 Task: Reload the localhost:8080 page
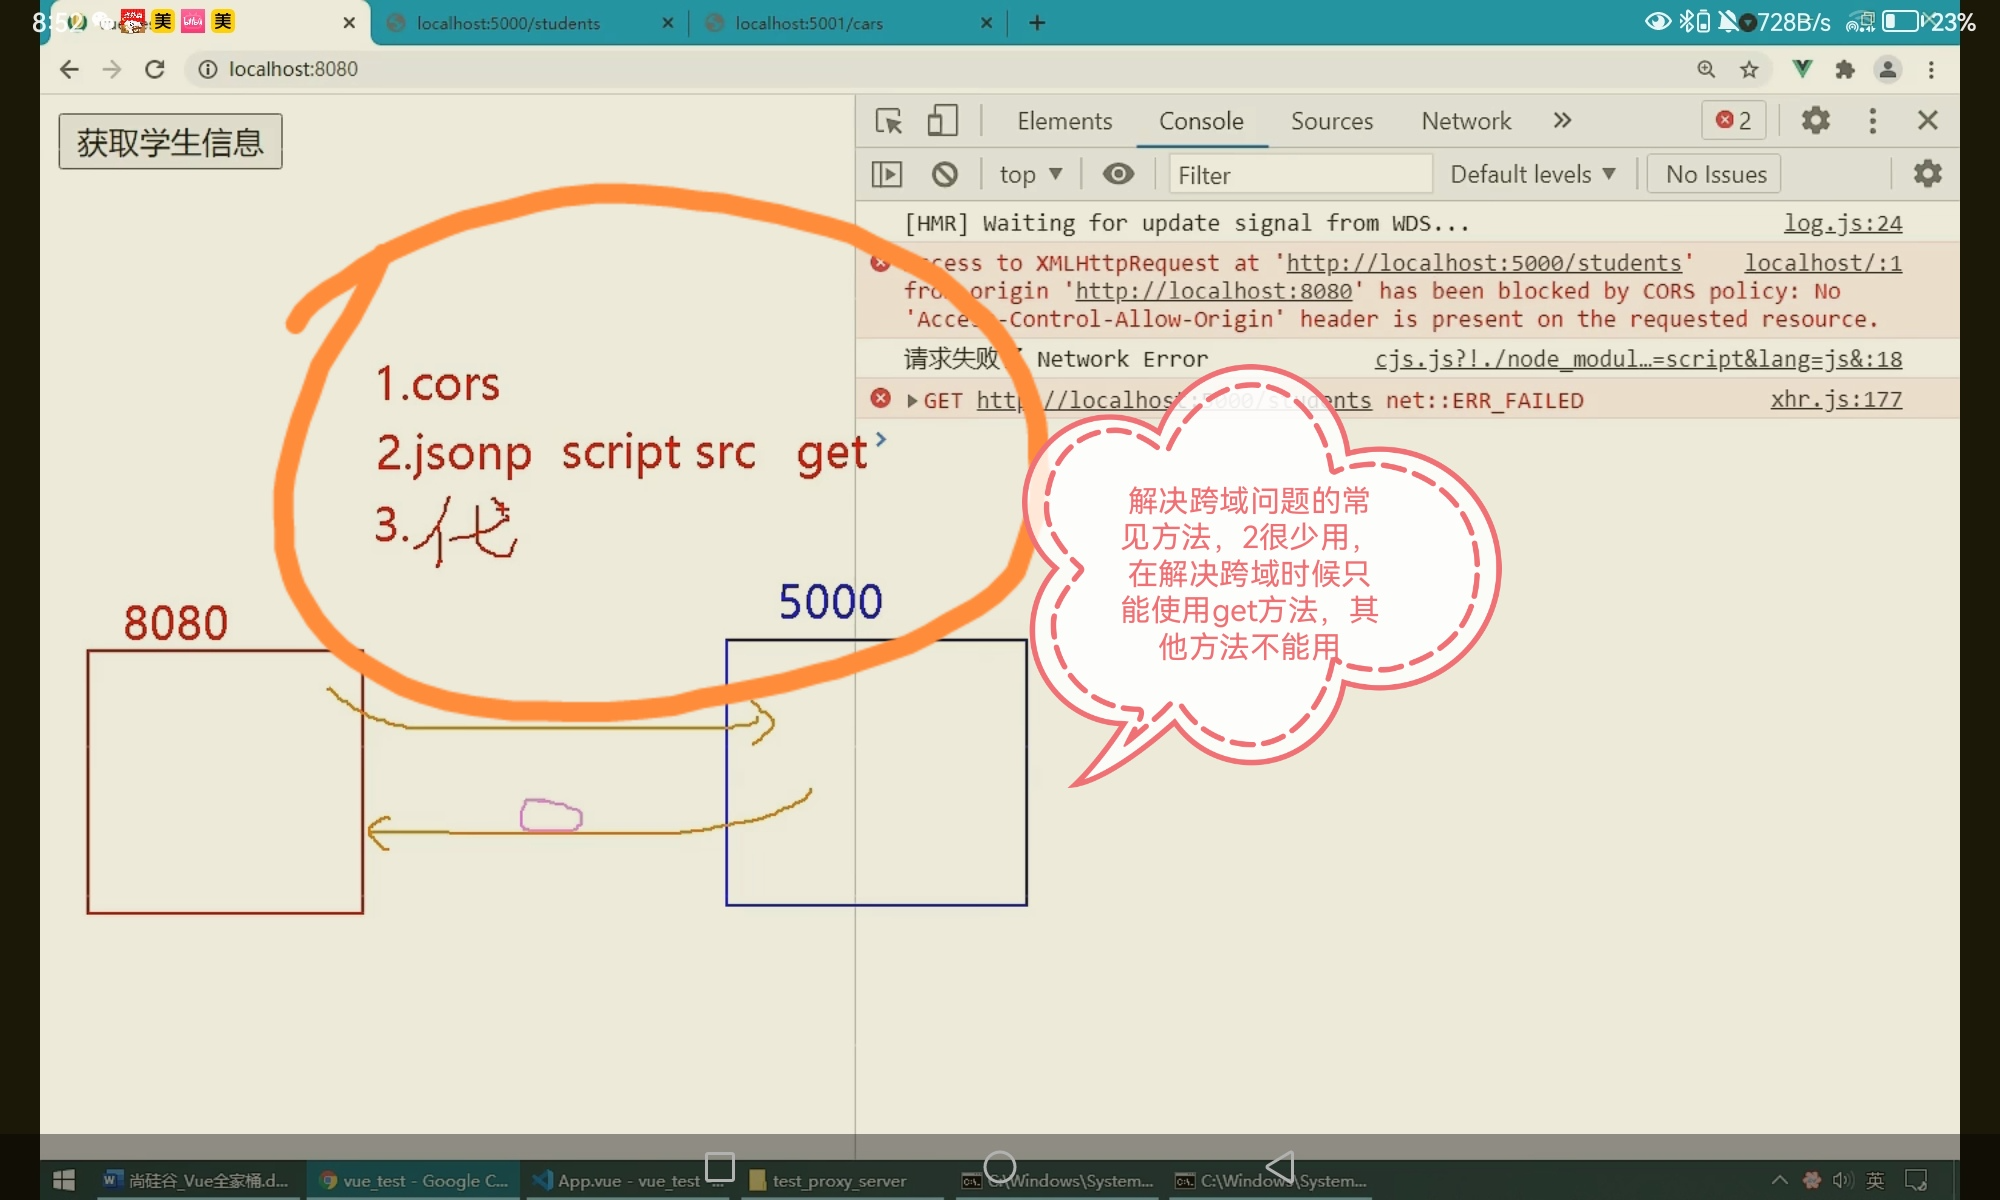coord(154,69)
